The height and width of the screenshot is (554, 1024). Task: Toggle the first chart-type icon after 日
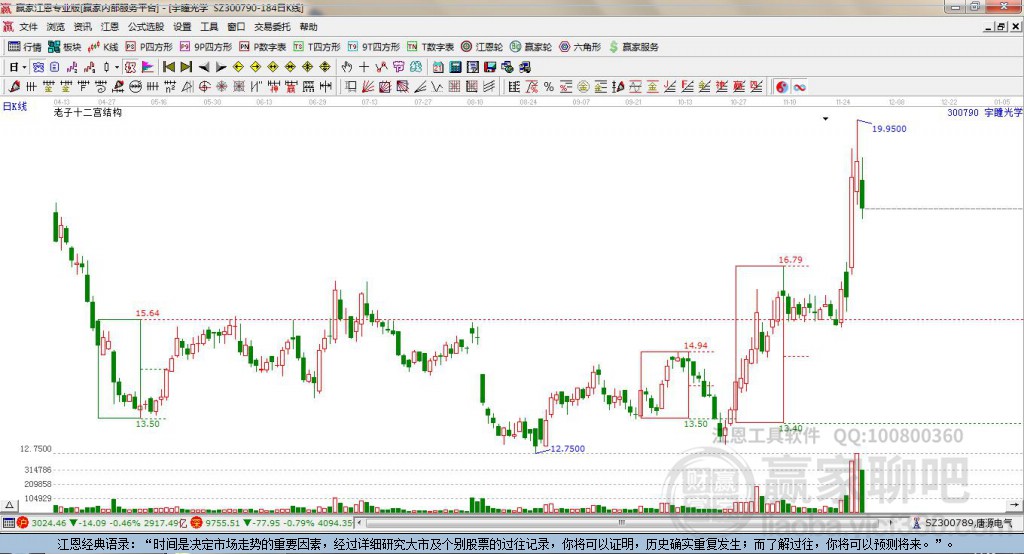[39, 67]
